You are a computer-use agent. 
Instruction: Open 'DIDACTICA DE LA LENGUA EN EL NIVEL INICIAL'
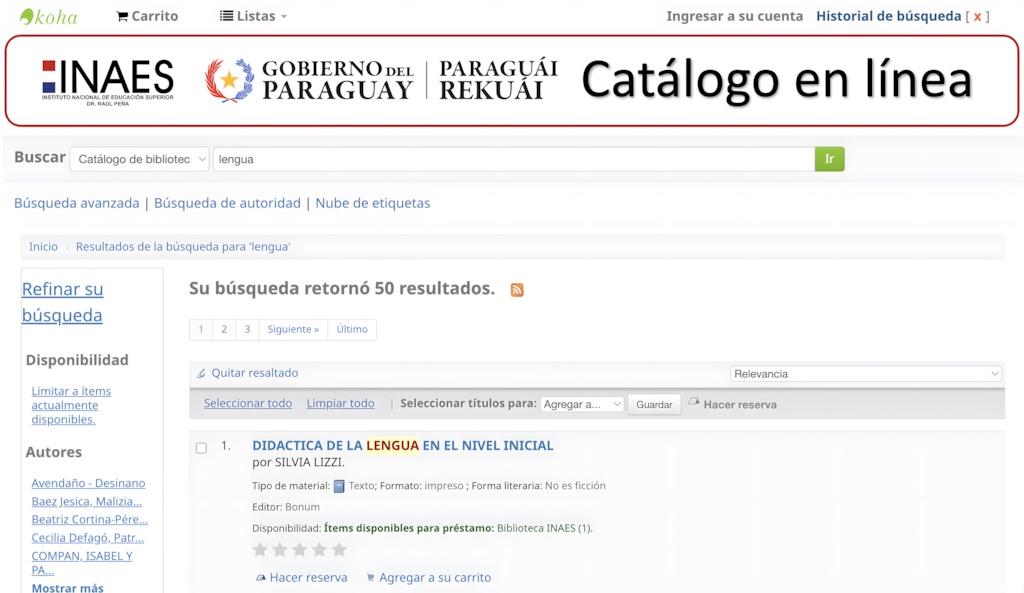(x=403, y=445)
